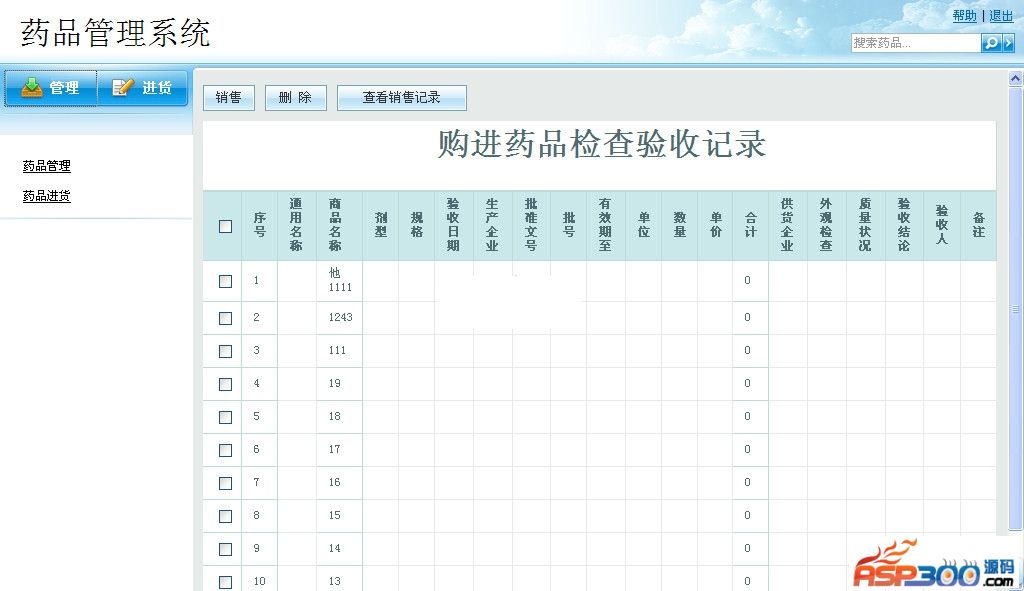Click product name cell '15'
Image resolution: width=1024 pixels, height=591 pixels.
pos(340,515)
